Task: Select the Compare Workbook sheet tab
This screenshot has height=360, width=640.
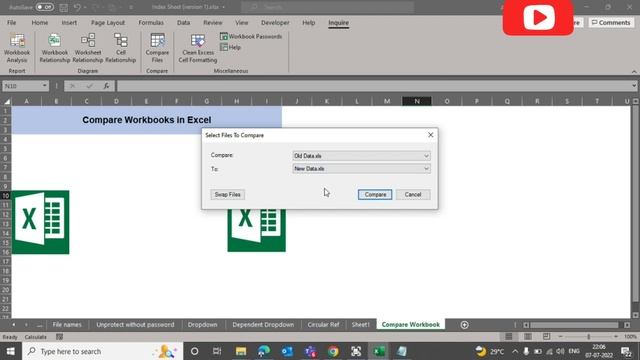Action: click(411, 325)
